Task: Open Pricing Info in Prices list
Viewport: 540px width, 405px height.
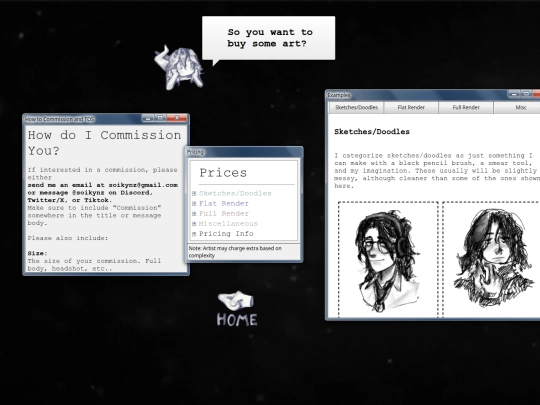Action: 226,233
